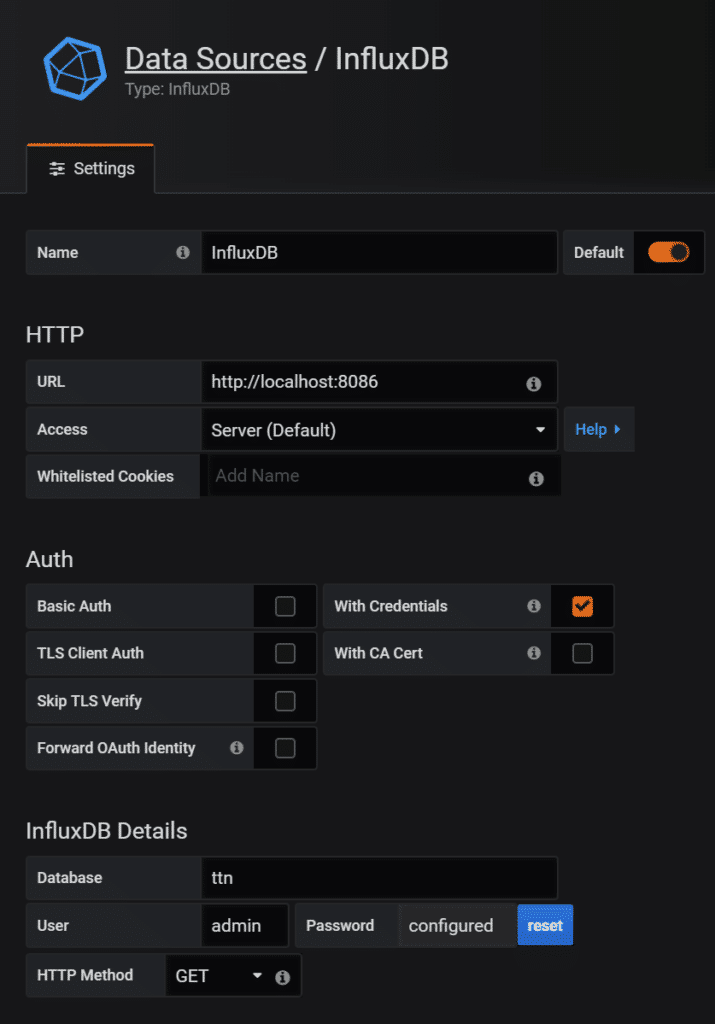Click the info icon inside URL field
The width and height of the screenshot is (715, 1024).
tap(534, 383)
